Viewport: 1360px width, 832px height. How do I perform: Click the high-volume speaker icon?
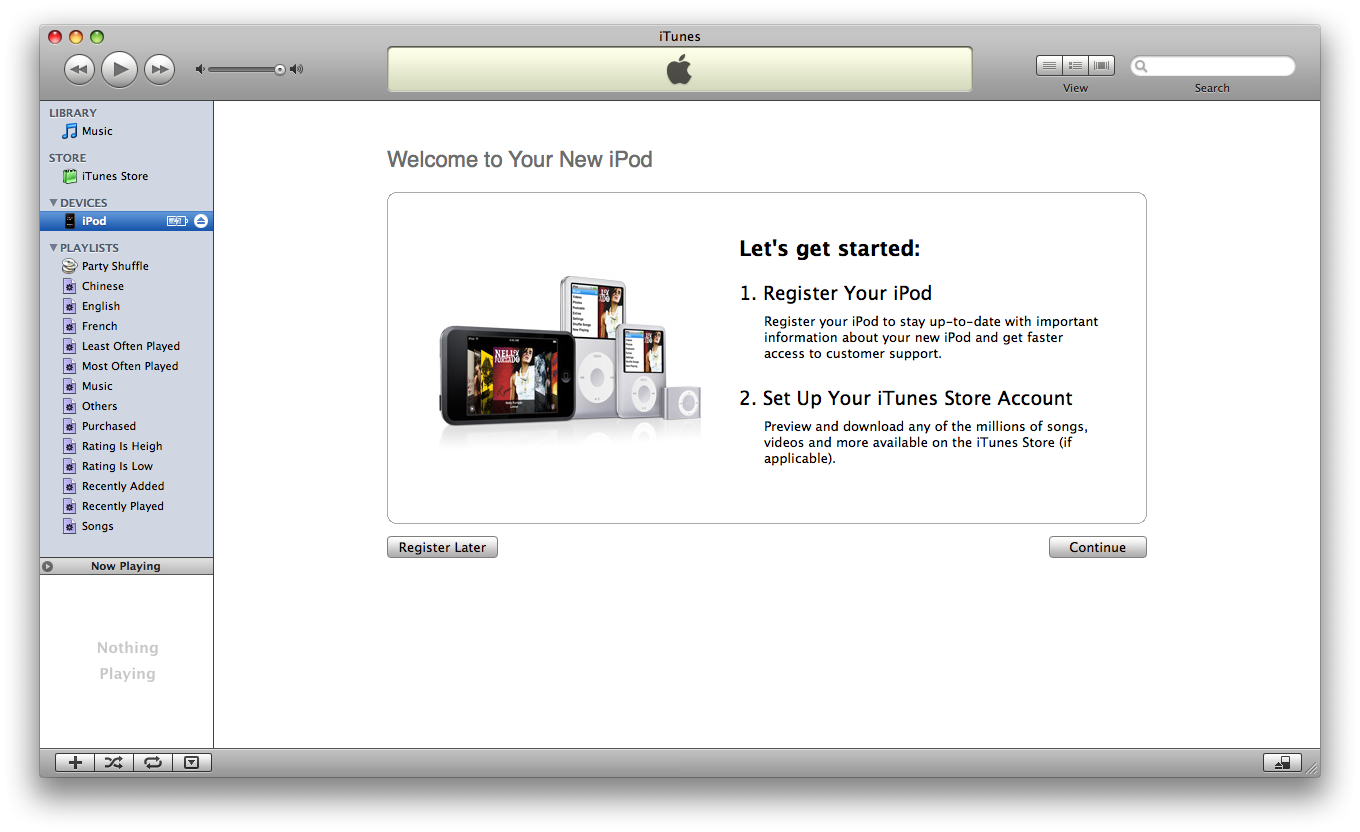(296, 69)
